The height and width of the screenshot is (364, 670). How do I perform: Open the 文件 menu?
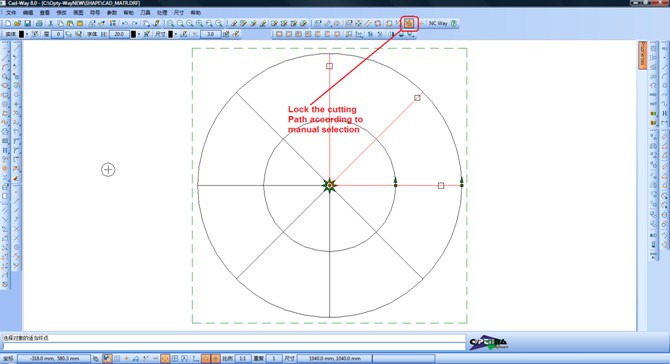11,13
